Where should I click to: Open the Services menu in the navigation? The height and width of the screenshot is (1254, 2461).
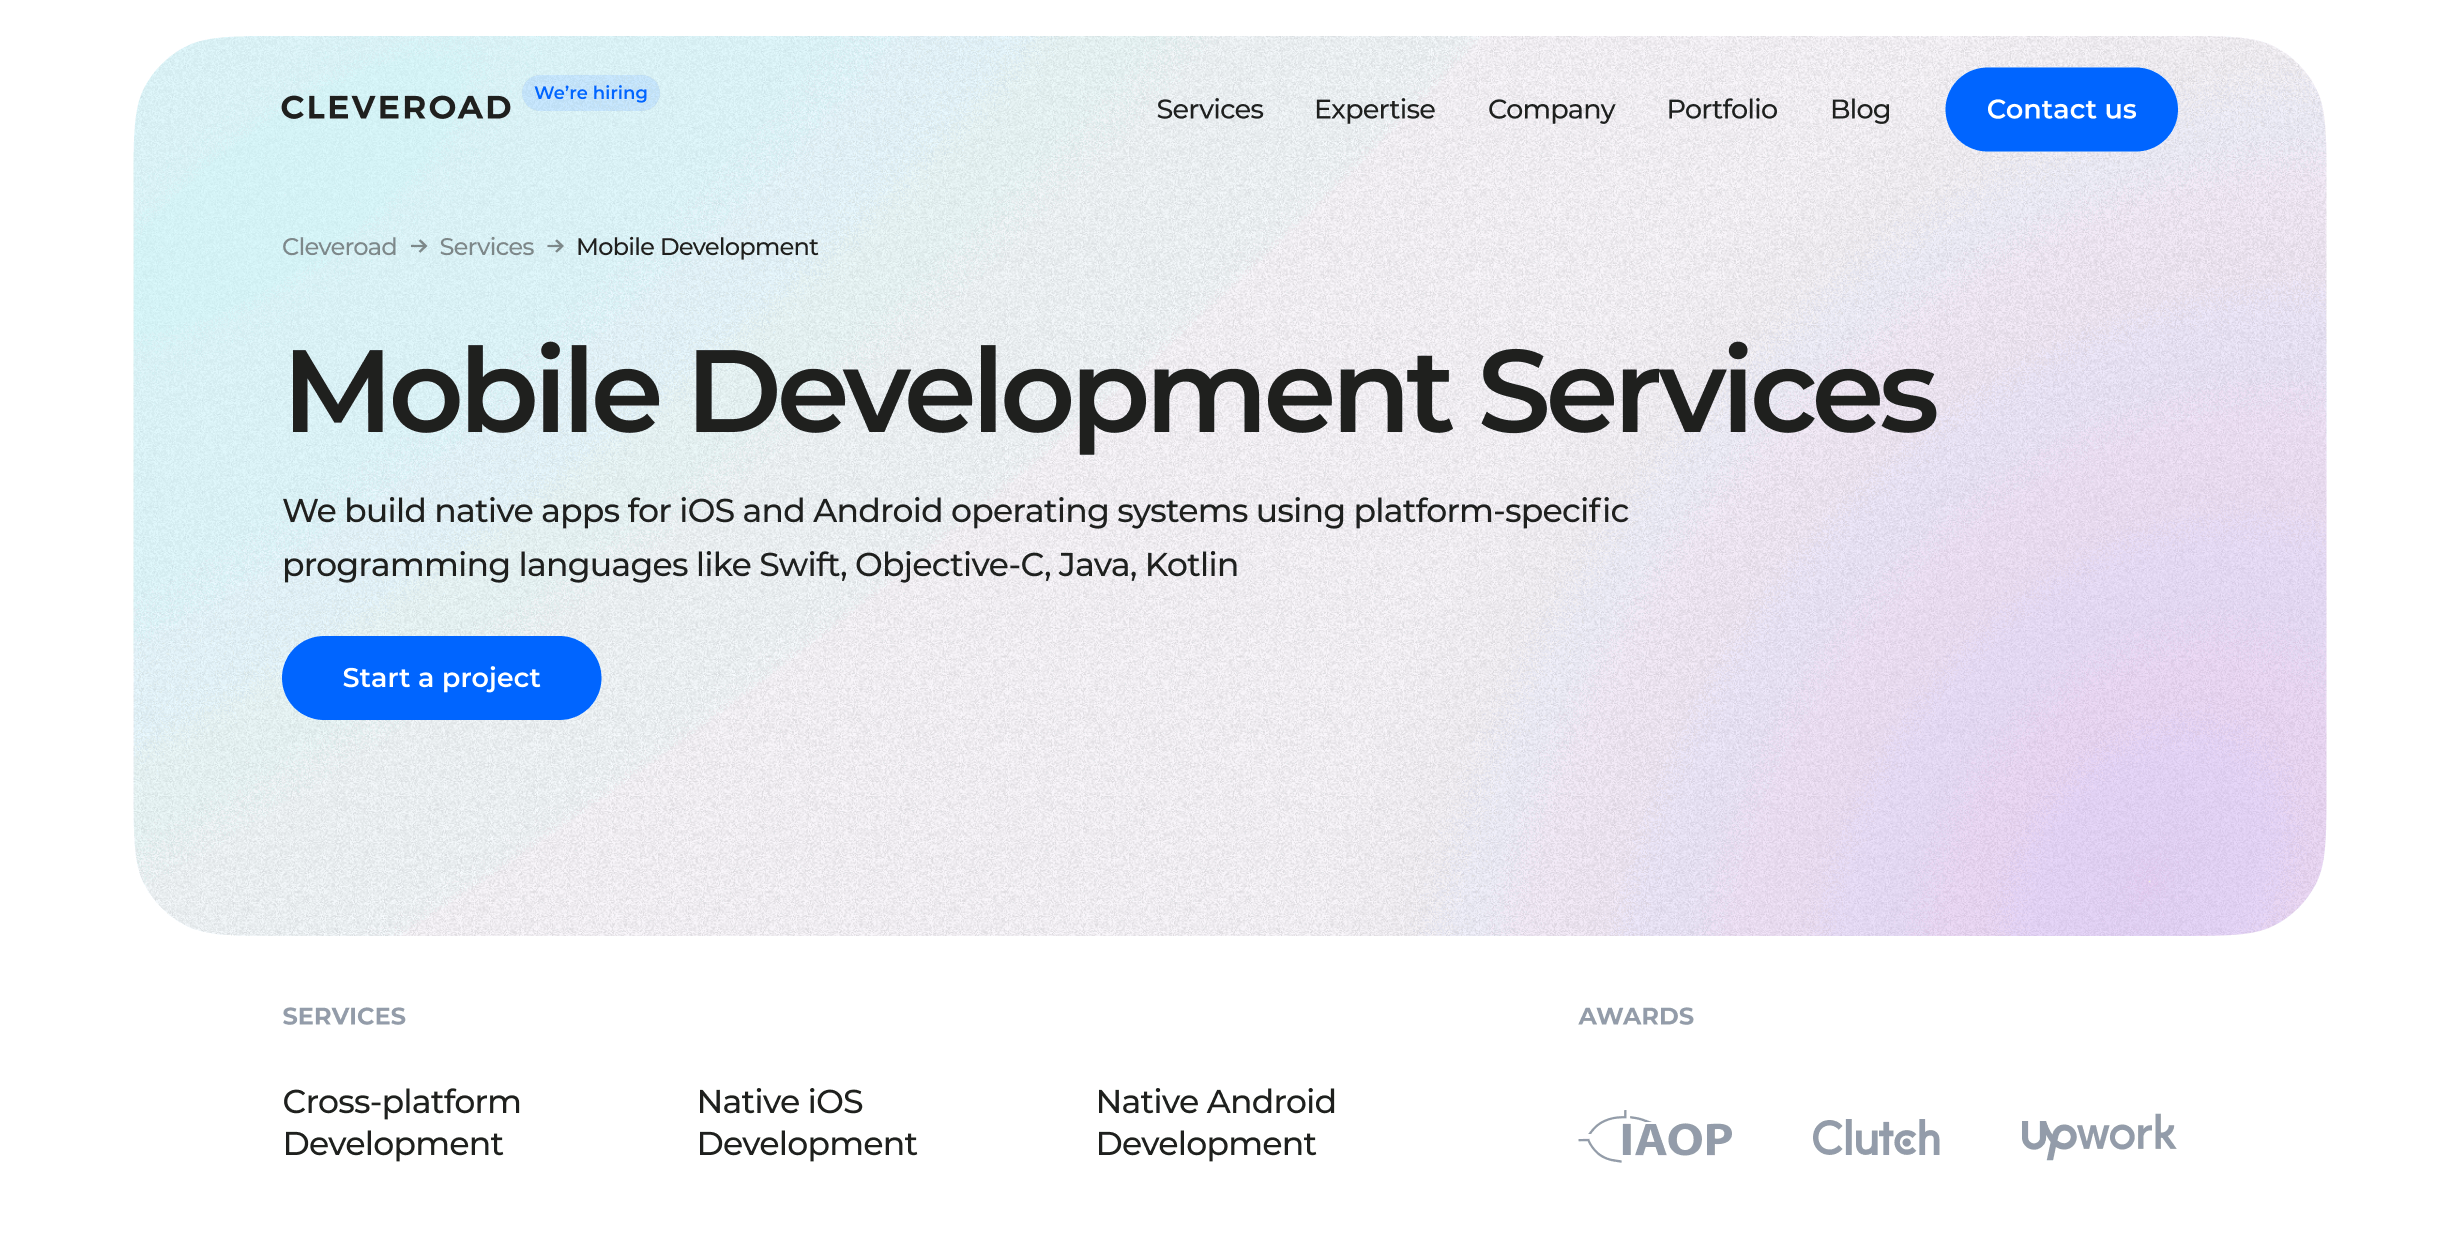1210,110
